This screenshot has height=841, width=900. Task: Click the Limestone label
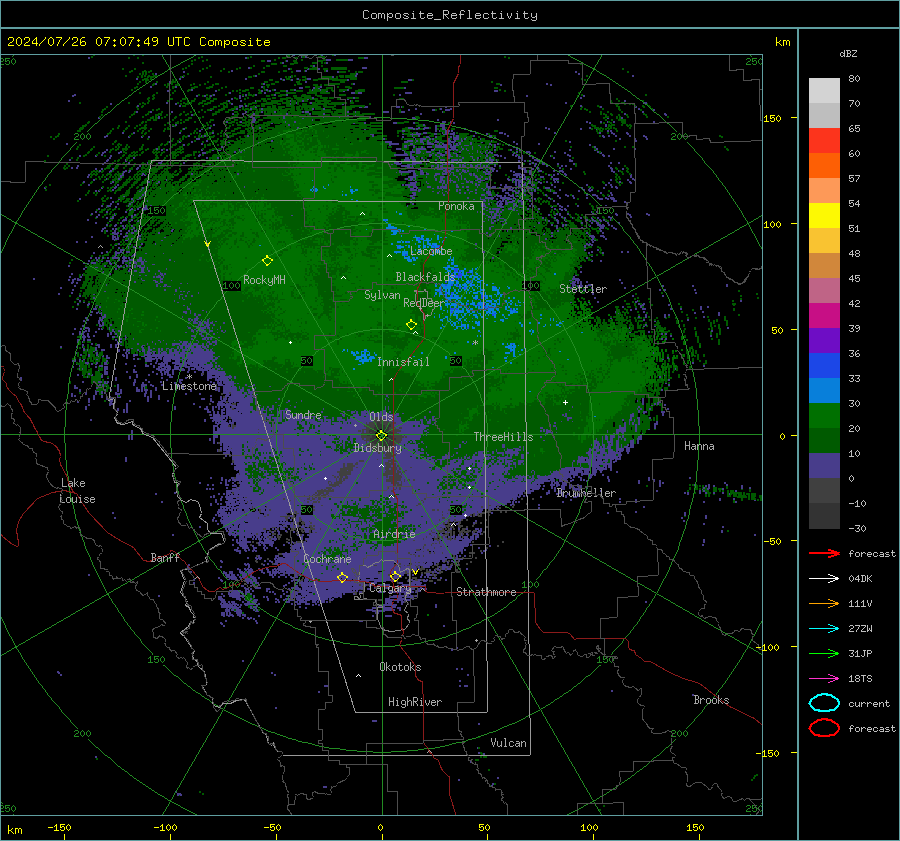(x=189, y=386)
